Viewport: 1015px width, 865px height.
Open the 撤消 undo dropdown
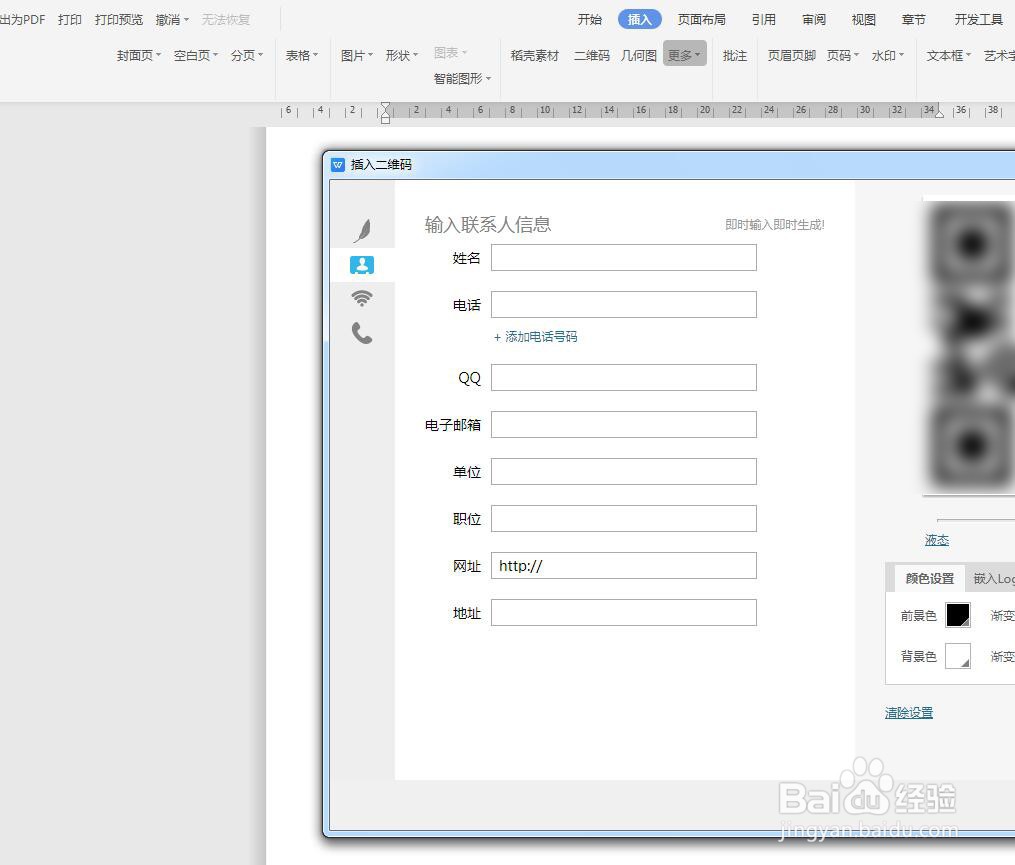click(x=172, y=20)
